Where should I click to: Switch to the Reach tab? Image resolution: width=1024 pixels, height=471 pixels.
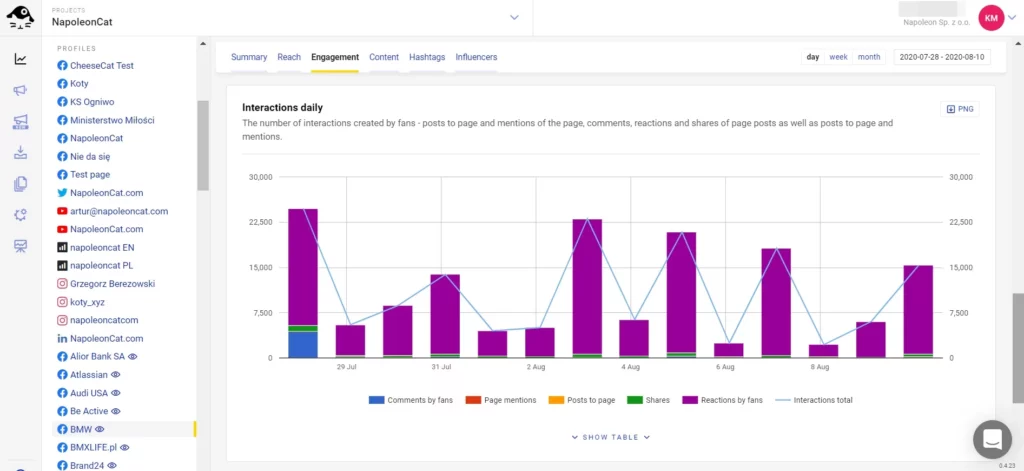(x=289, y=57)
